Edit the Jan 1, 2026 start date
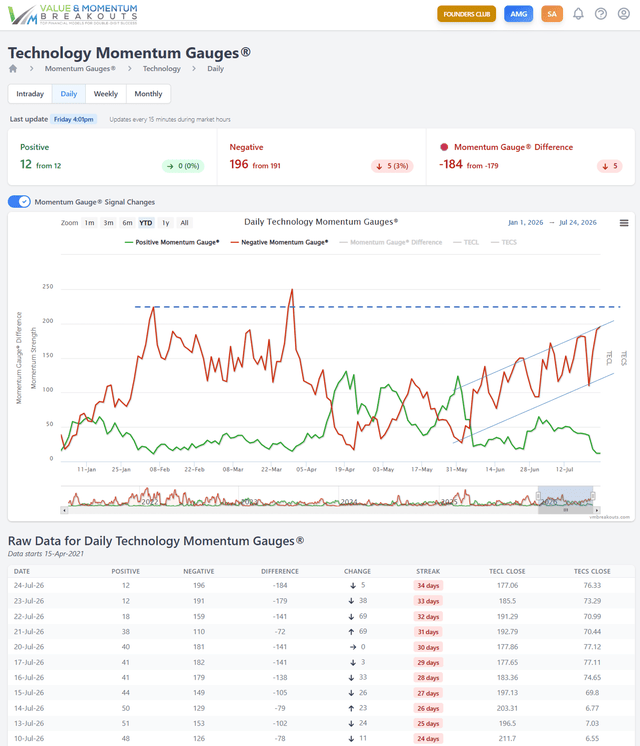The width and height of the screenshot is (640, 746). coord(525,222)
